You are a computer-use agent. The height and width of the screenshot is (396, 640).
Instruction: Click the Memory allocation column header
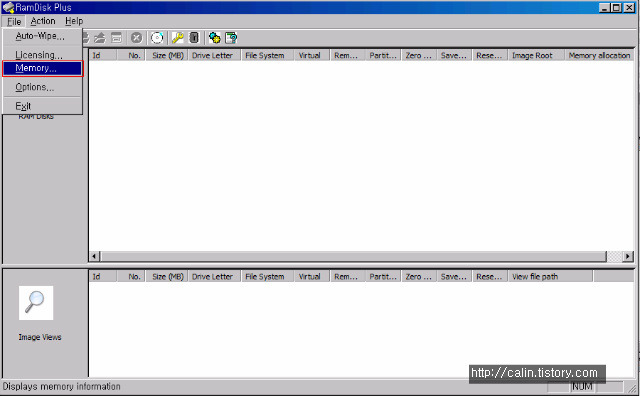[x=599, y=56]
